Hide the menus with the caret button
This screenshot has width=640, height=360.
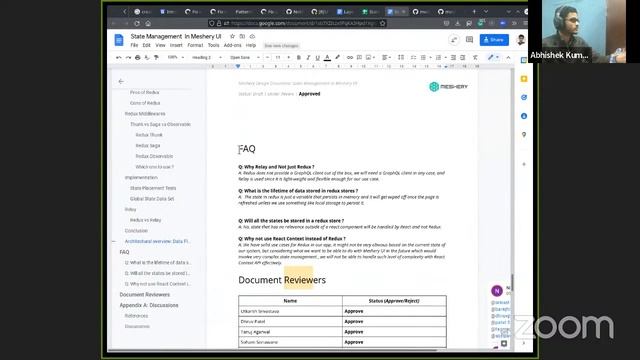pyautogui.click(x=508, y=58)
